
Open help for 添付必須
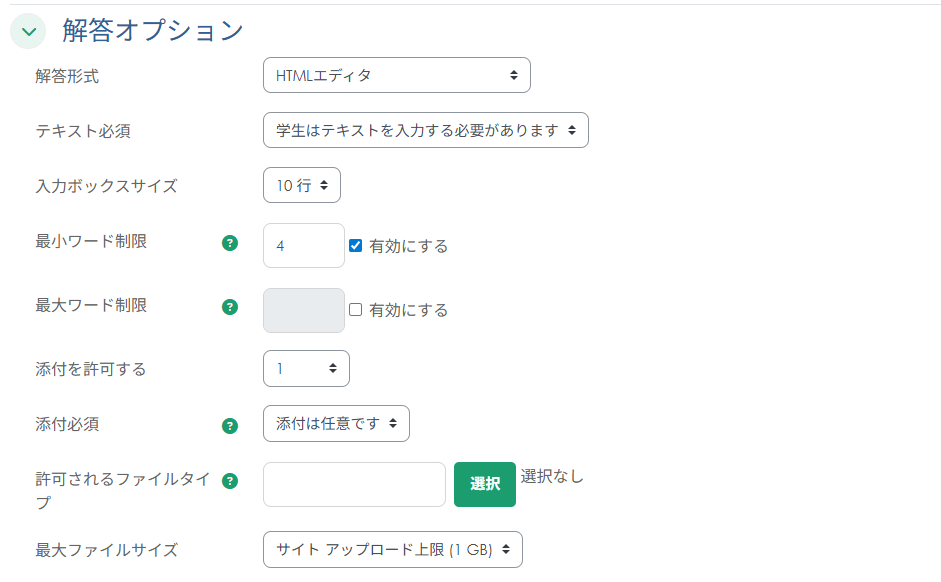(x=229, y=424)
